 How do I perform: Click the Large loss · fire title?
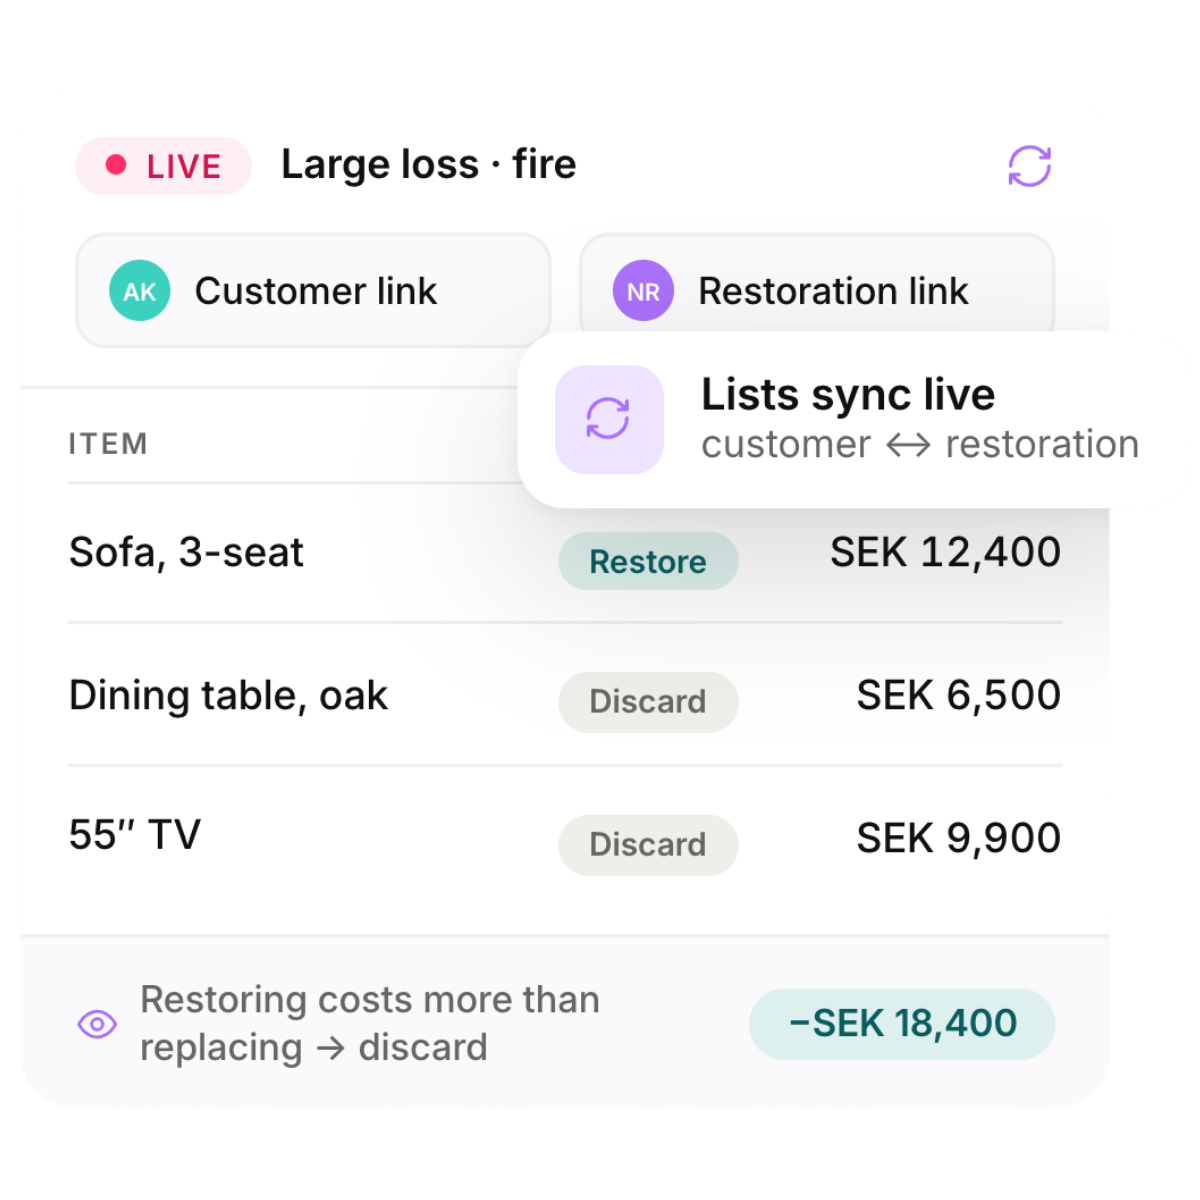429,165
